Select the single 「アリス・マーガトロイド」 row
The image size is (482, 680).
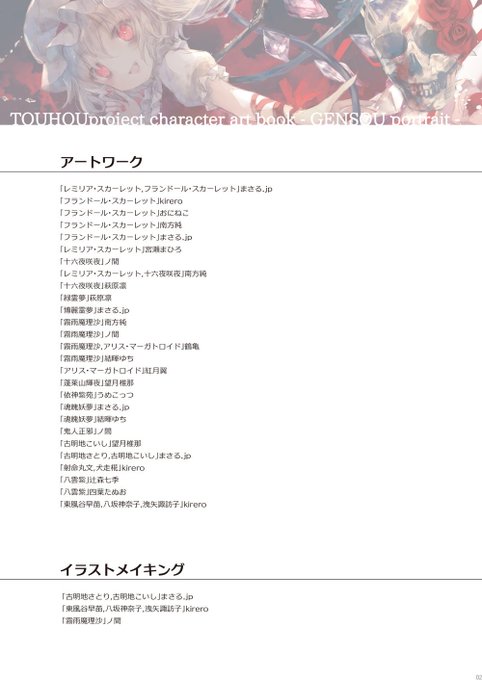click(114, 371)
